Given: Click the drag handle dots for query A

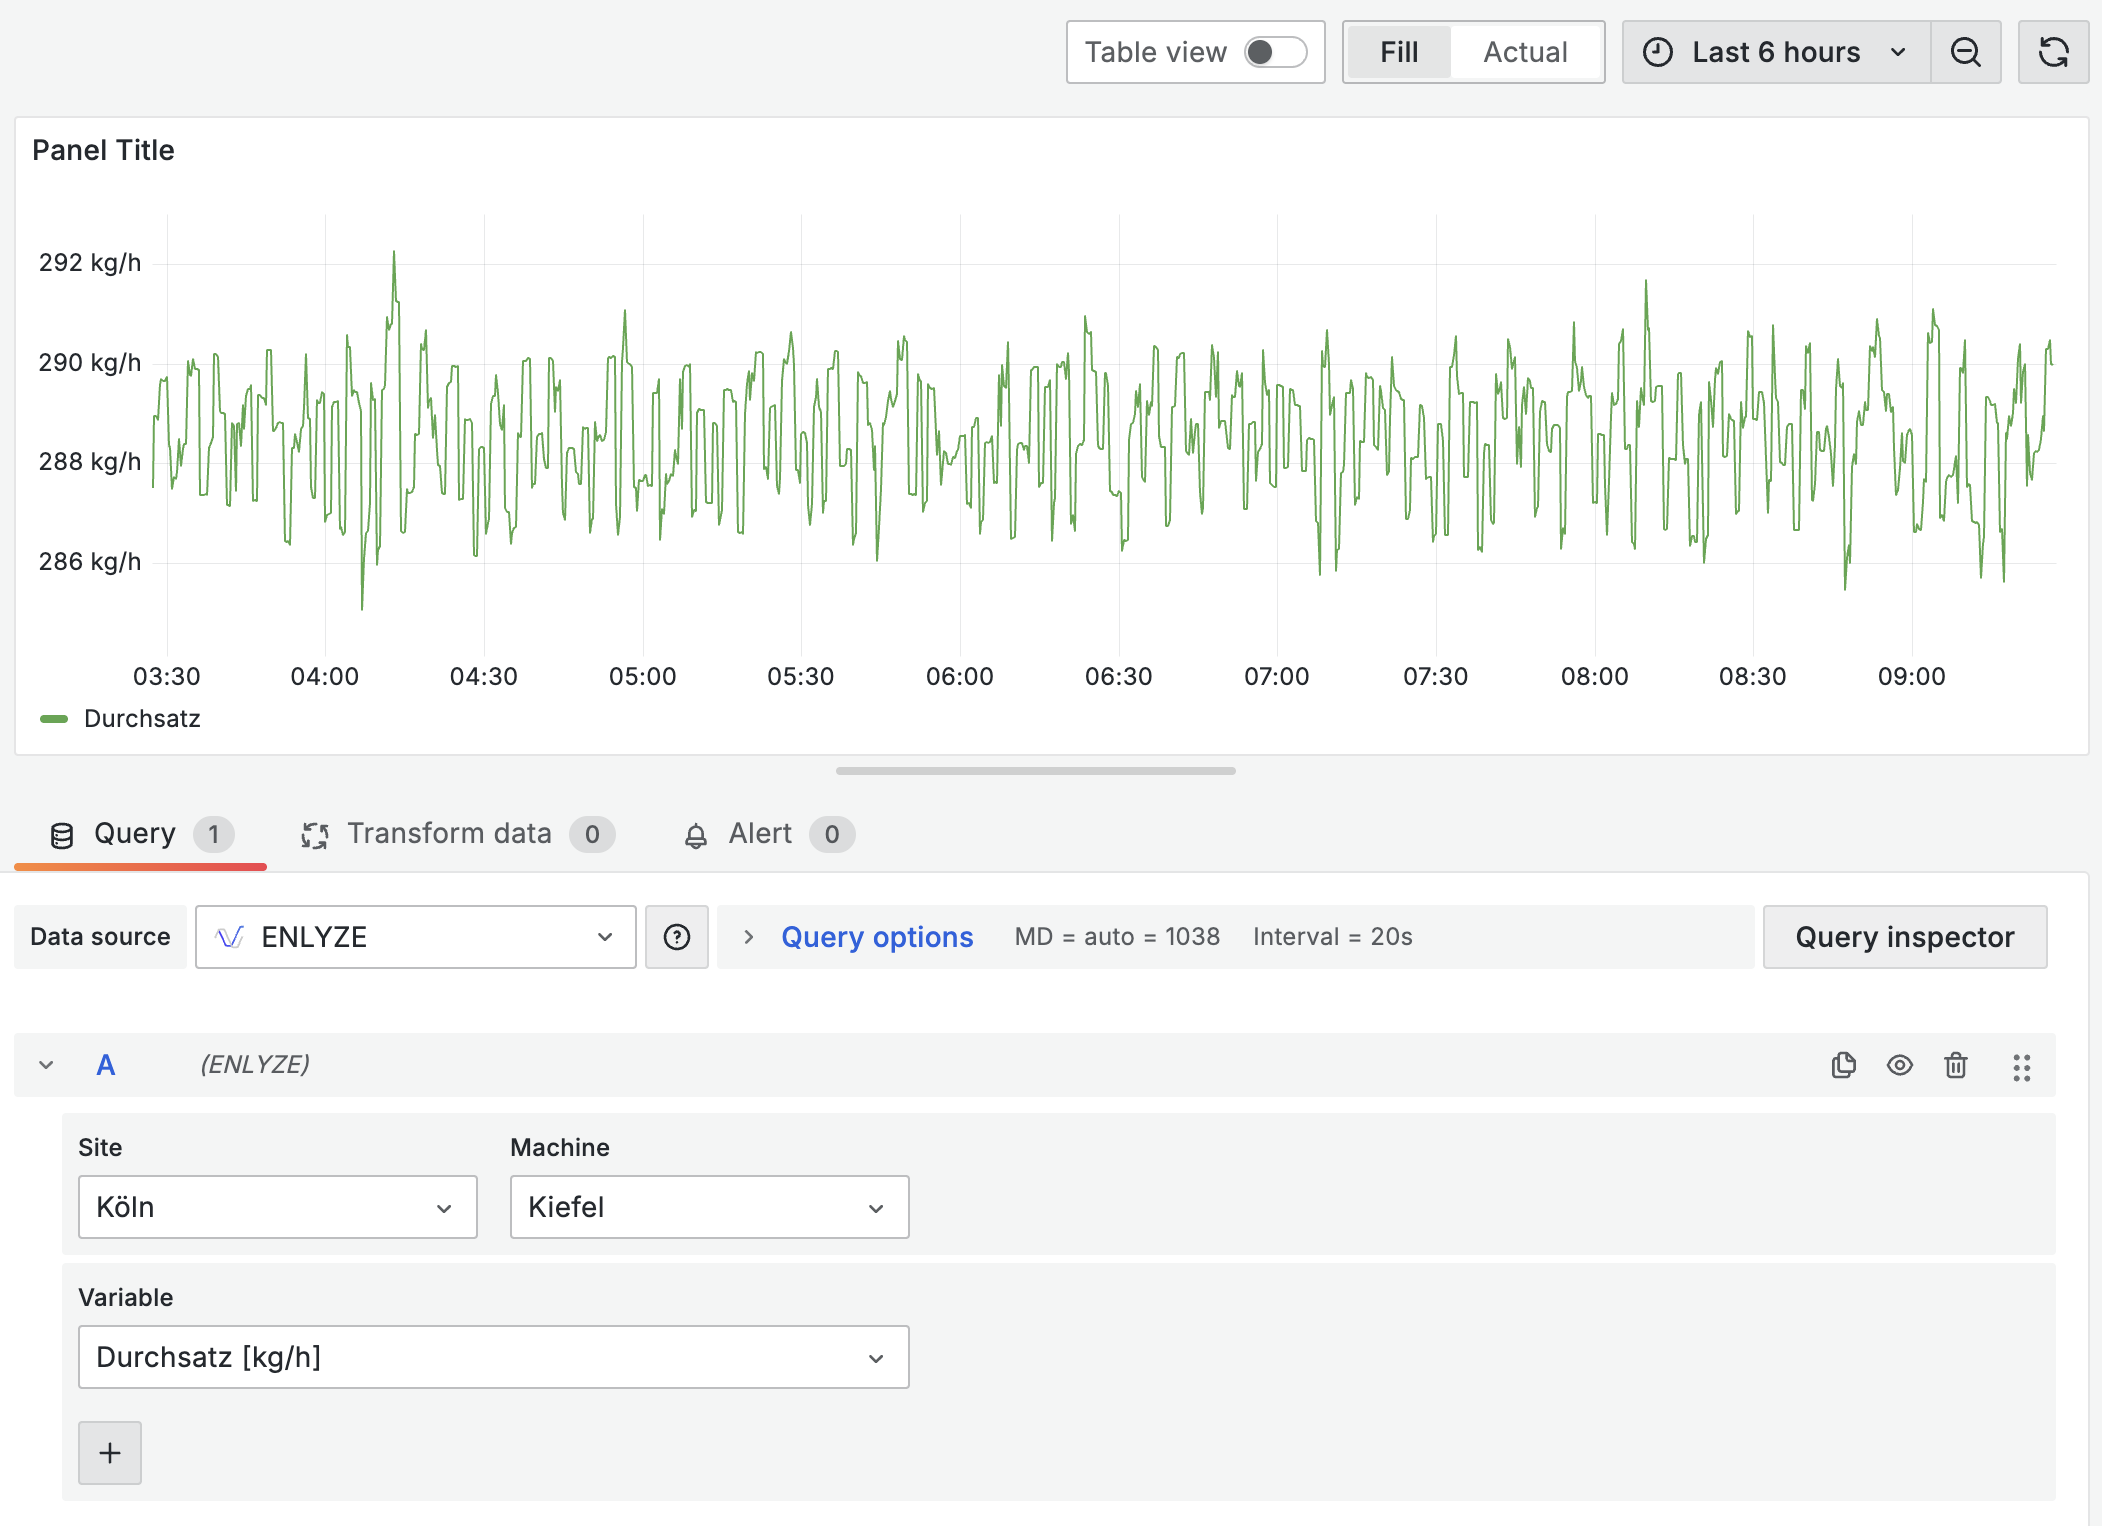Looking at the screenshot, I should point(2021,1067).
